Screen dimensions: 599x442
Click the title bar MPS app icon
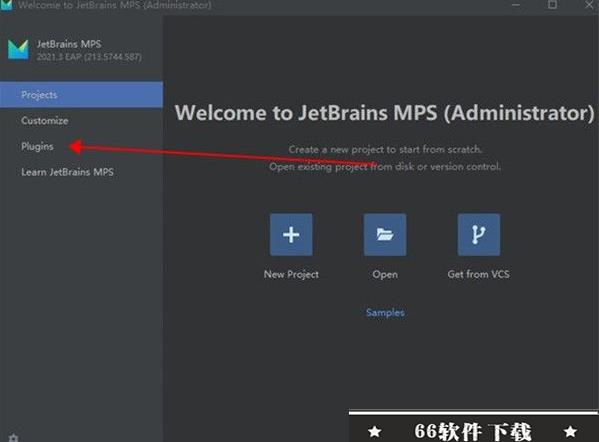pyautogui.click(x=6, y=5)
